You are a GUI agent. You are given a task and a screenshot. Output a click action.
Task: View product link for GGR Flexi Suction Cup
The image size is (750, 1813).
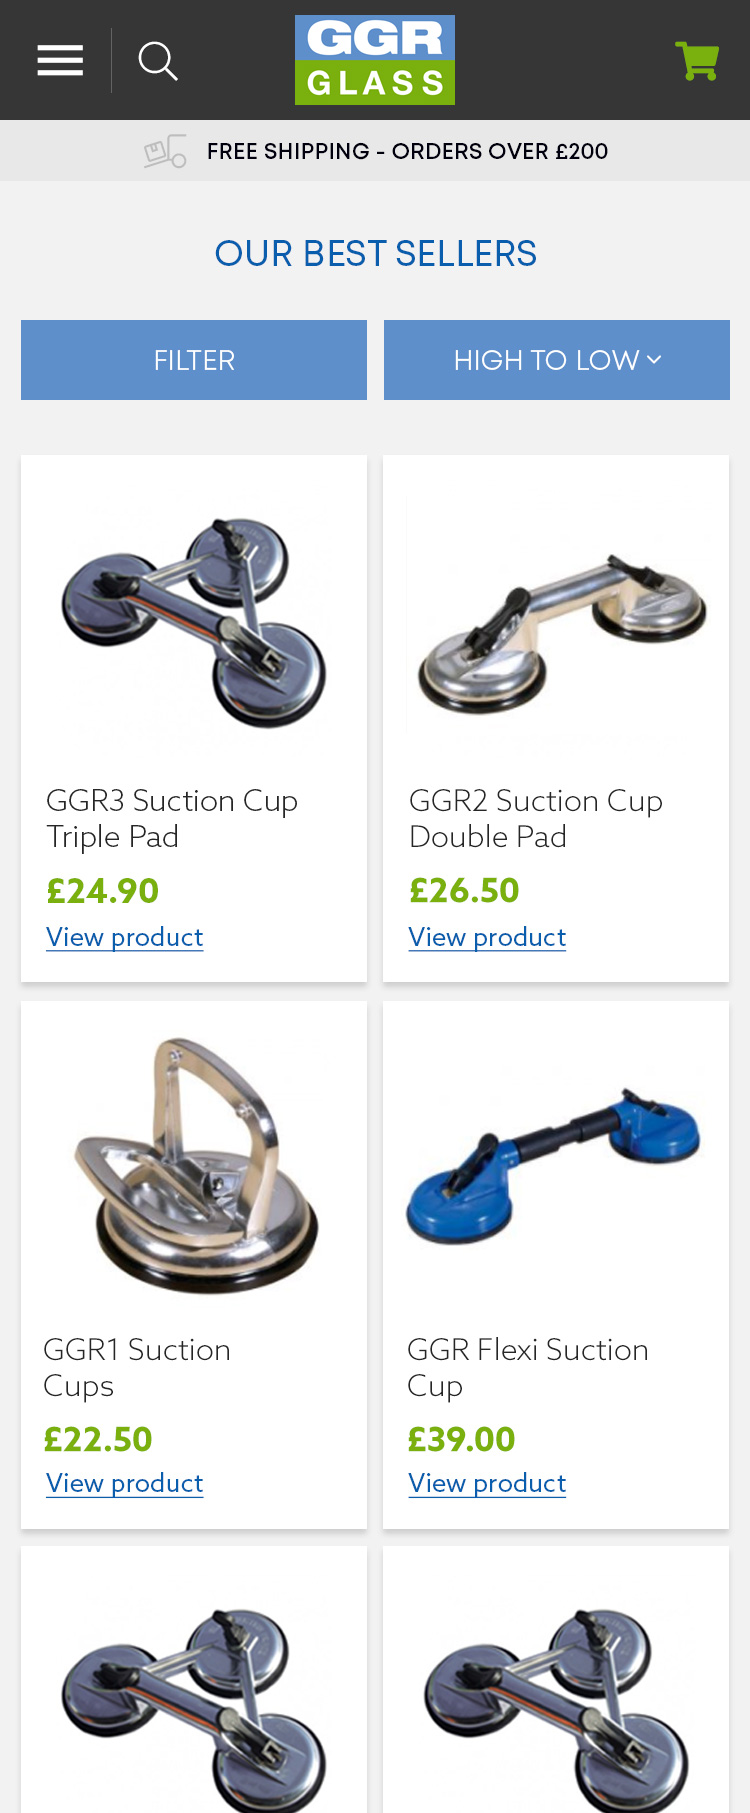coord(487,1484)
